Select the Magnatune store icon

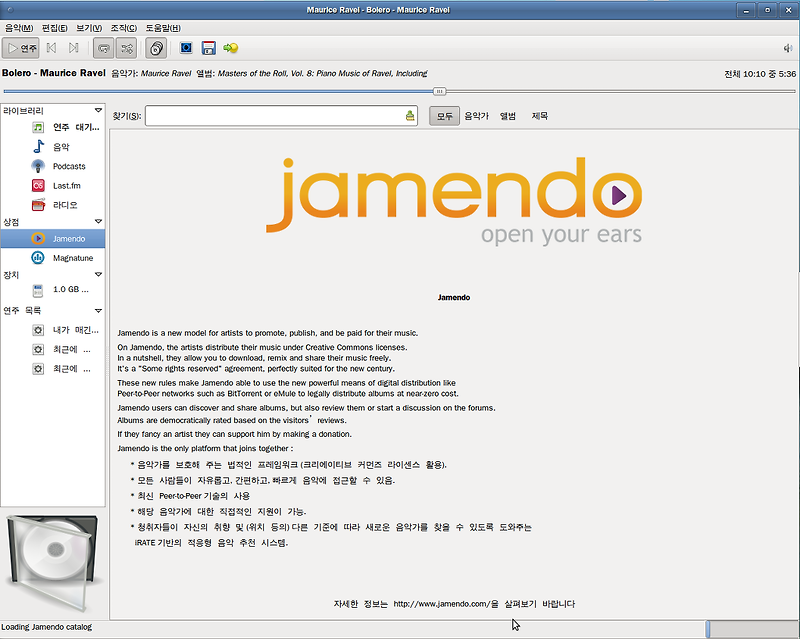(38, 258)
